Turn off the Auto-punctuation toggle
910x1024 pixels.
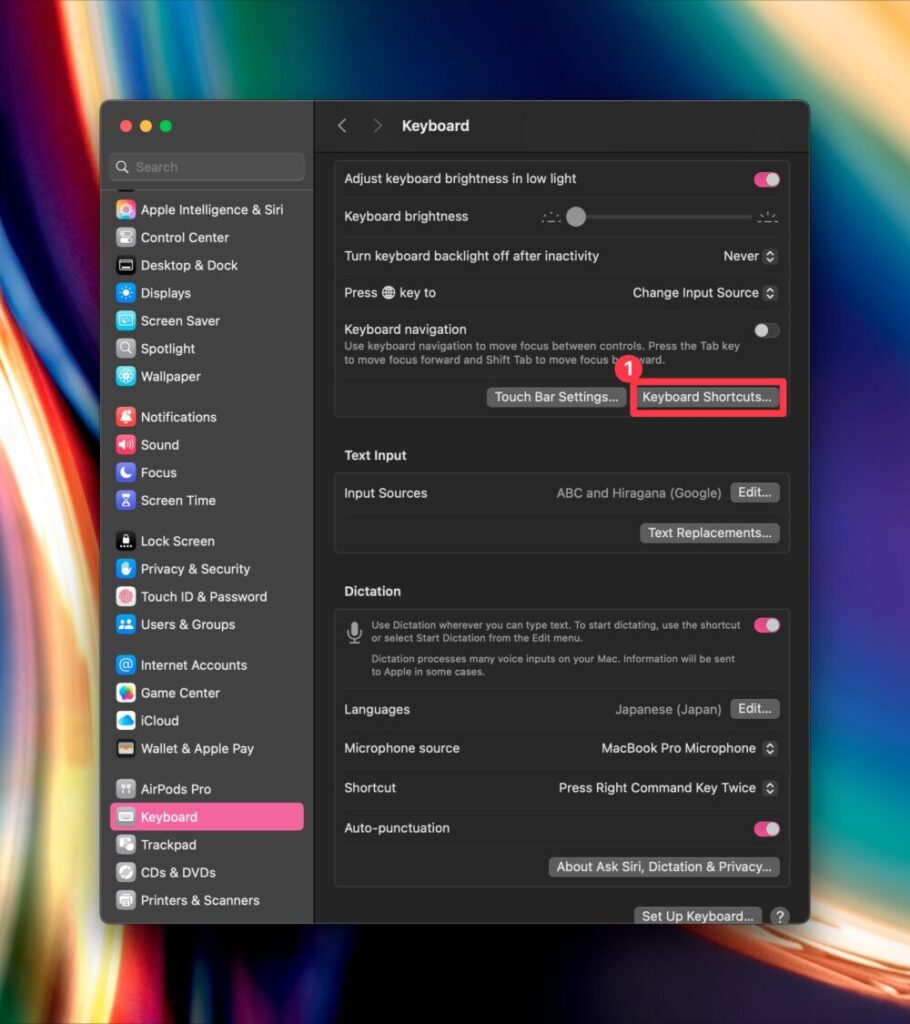tap(766, 829)
